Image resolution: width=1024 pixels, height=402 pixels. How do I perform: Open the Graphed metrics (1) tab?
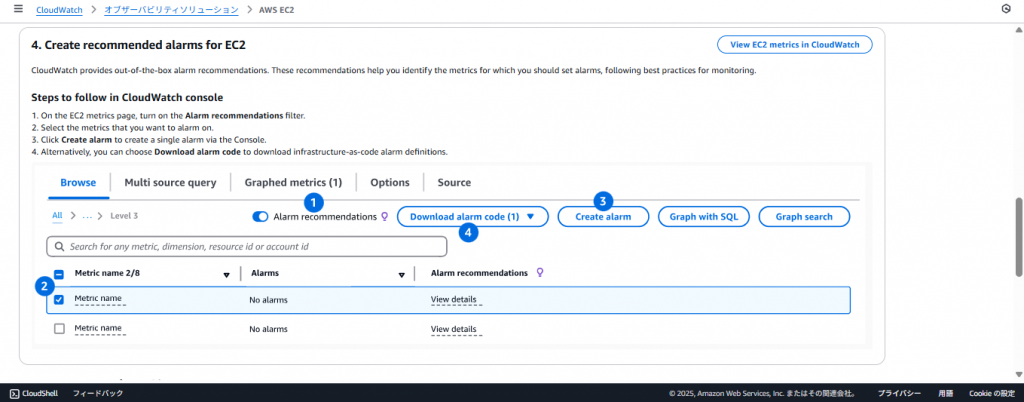(293, 183)
